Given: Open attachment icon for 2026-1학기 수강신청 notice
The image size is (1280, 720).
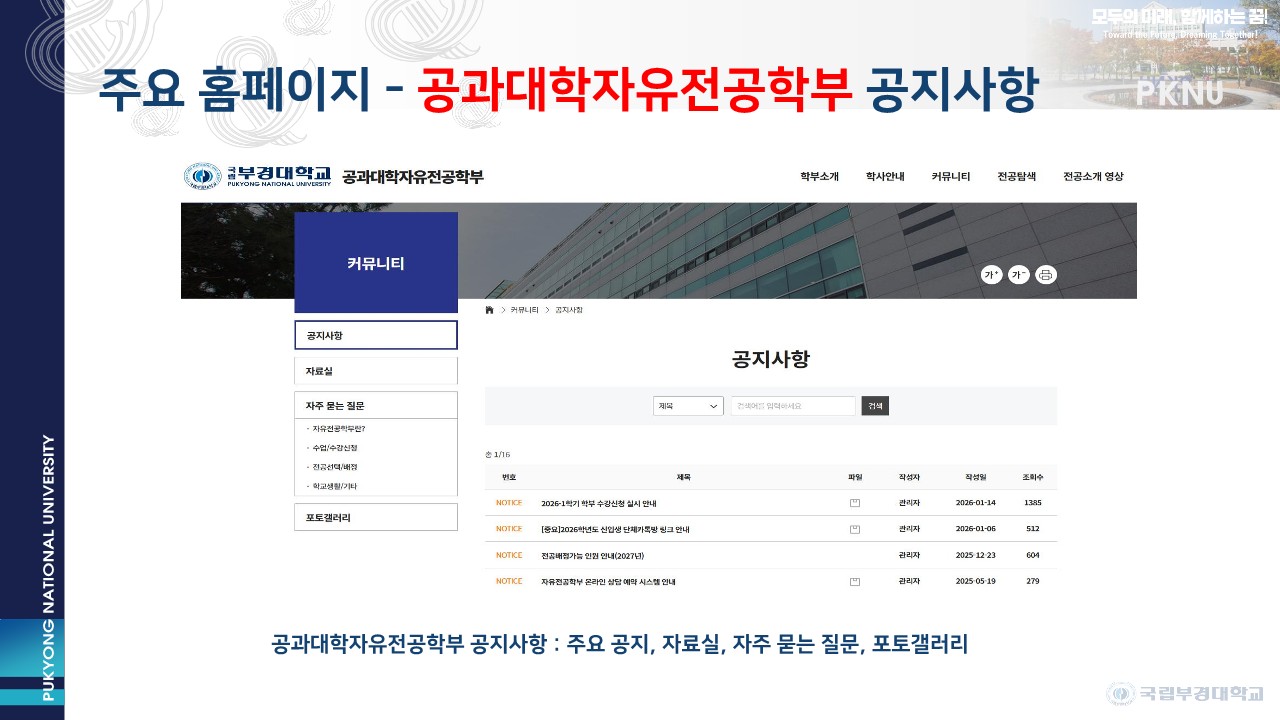Looking at the screenshot, I should coord(854,503).
